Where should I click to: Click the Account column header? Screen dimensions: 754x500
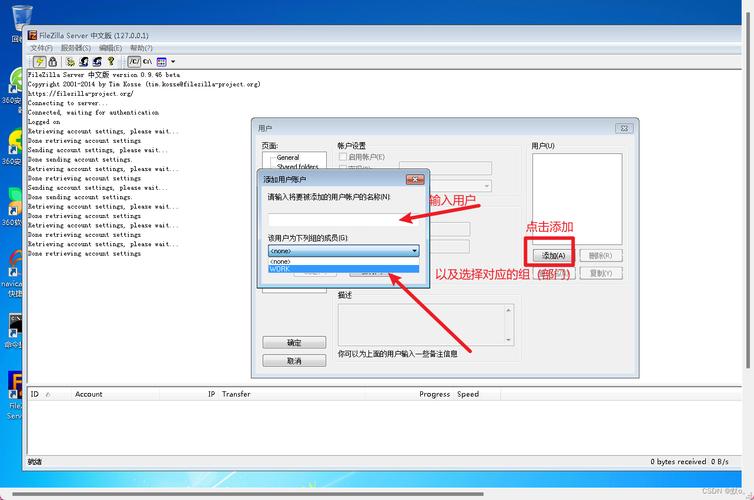(x=88, y=394)
